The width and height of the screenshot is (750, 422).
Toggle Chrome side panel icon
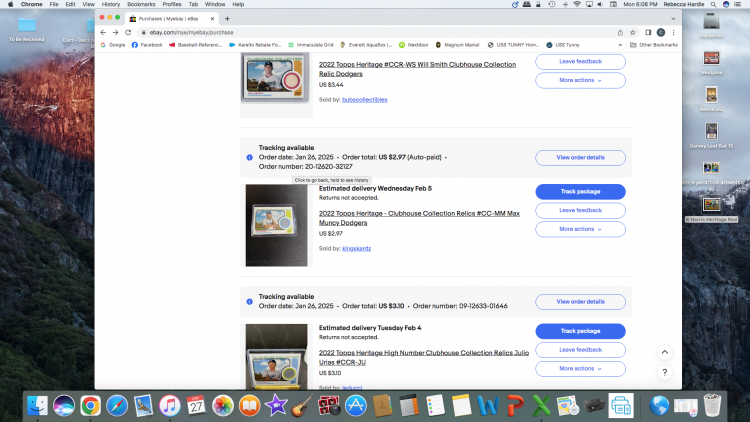click(648, 33)
